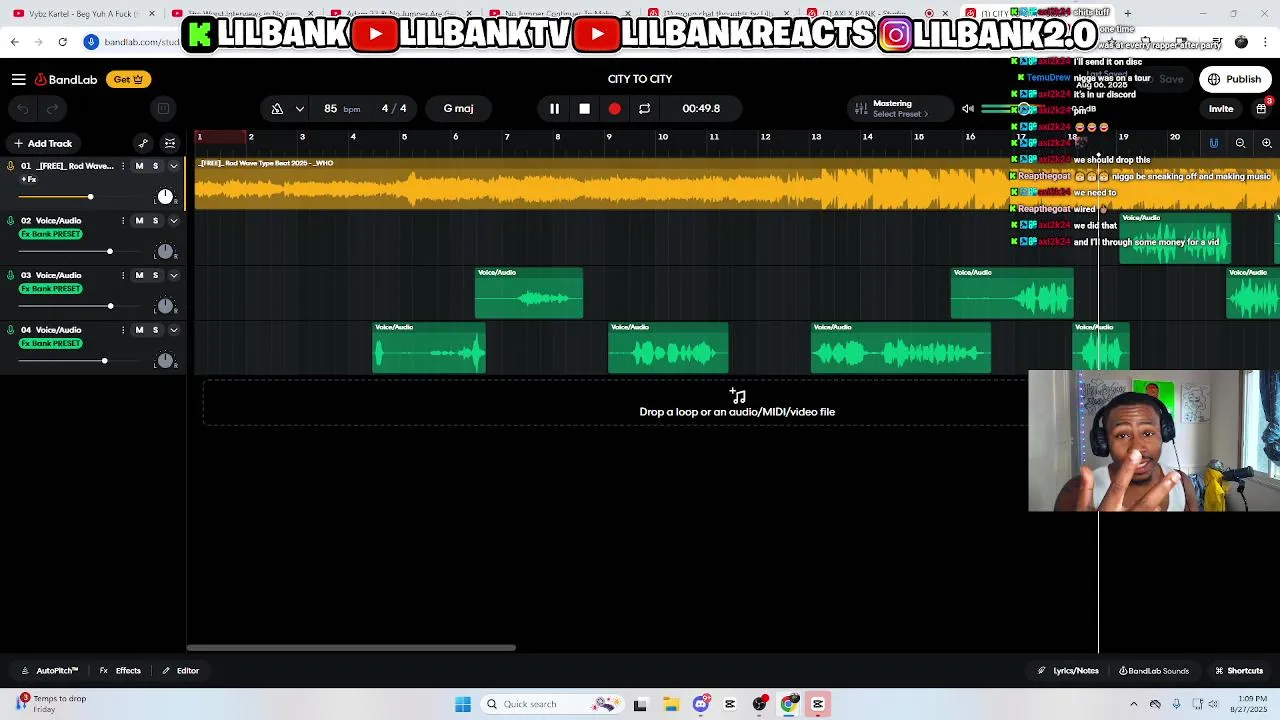
Task: Zoom out the timeline
Action: (1240, 143)
